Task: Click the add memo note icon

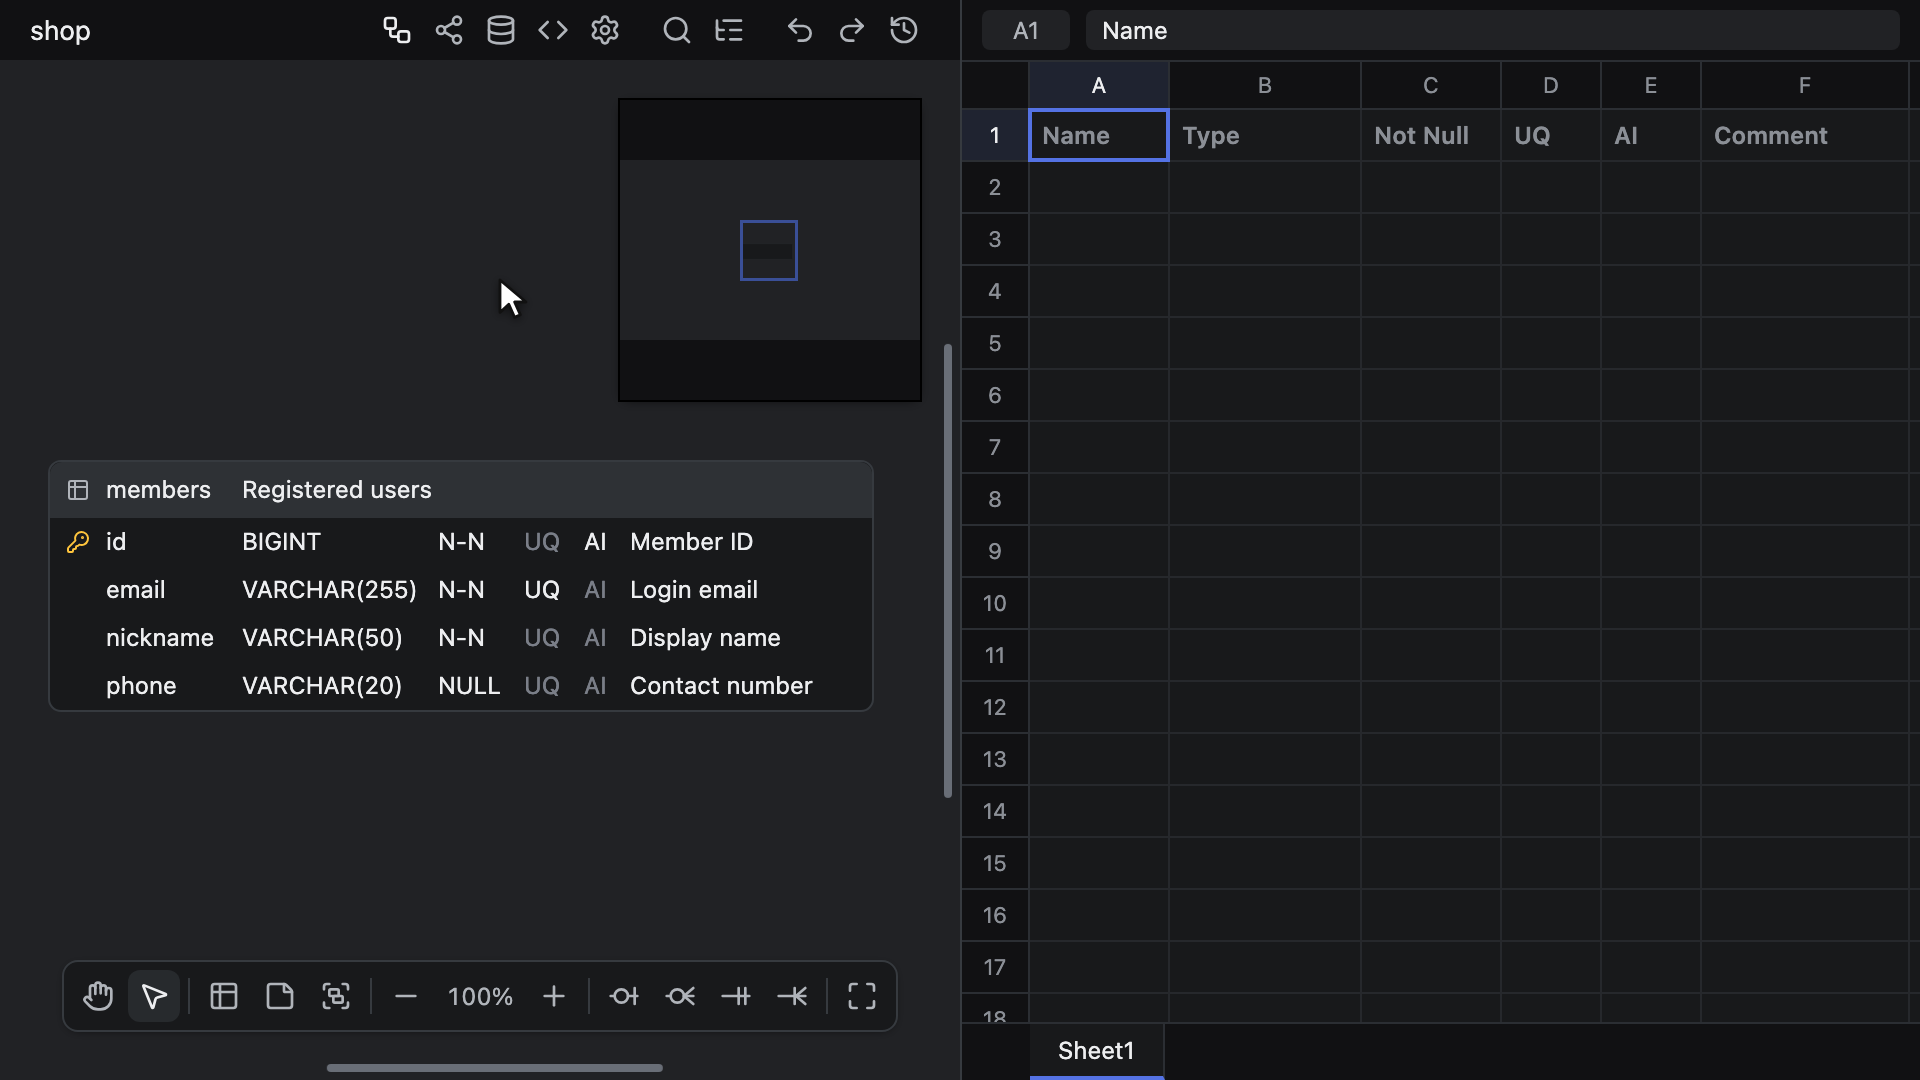Action: (280, 996)
